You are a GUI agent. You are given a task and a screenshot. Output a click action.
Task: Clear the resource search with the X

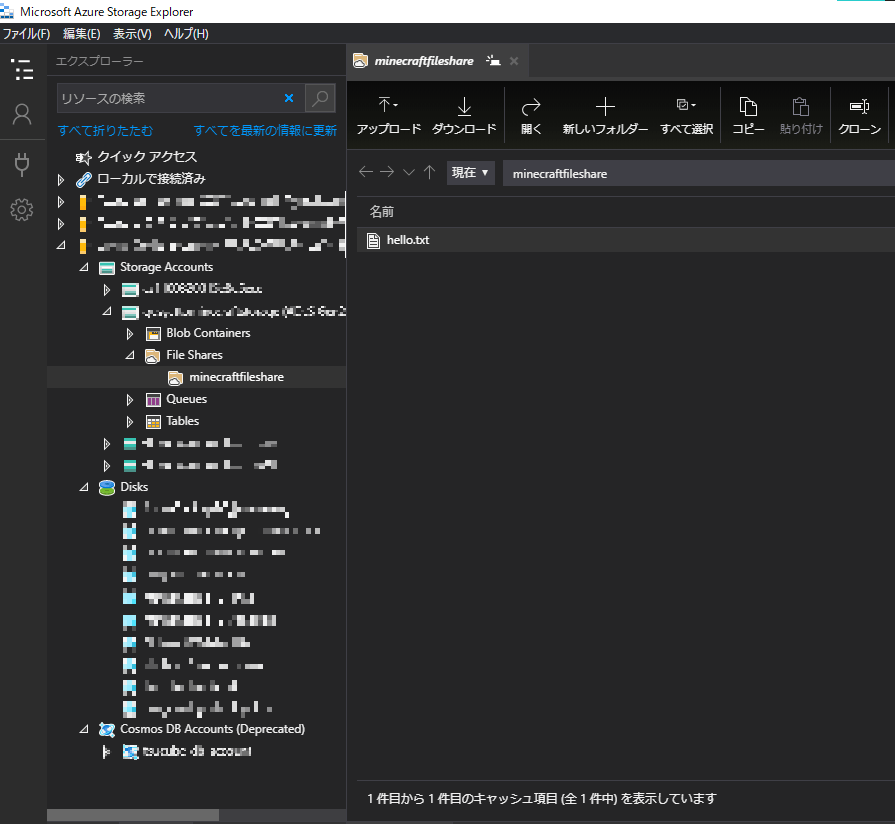pyautogui.click(x=289, y=98)
